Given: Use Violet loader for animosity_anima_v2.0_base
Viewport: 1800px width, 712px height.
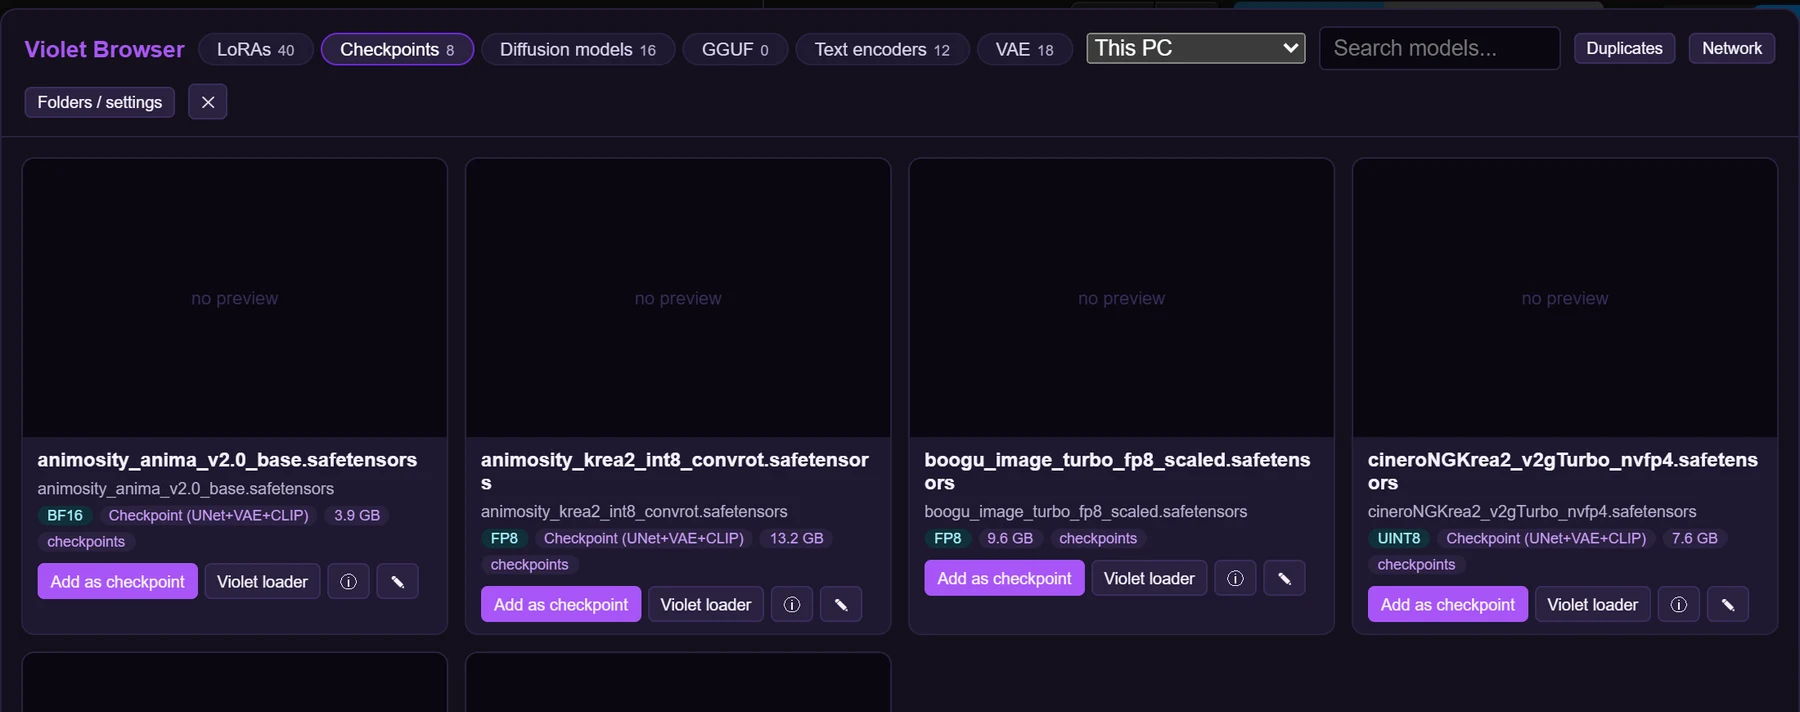Looking at the screenshot, I should point(262,582).
